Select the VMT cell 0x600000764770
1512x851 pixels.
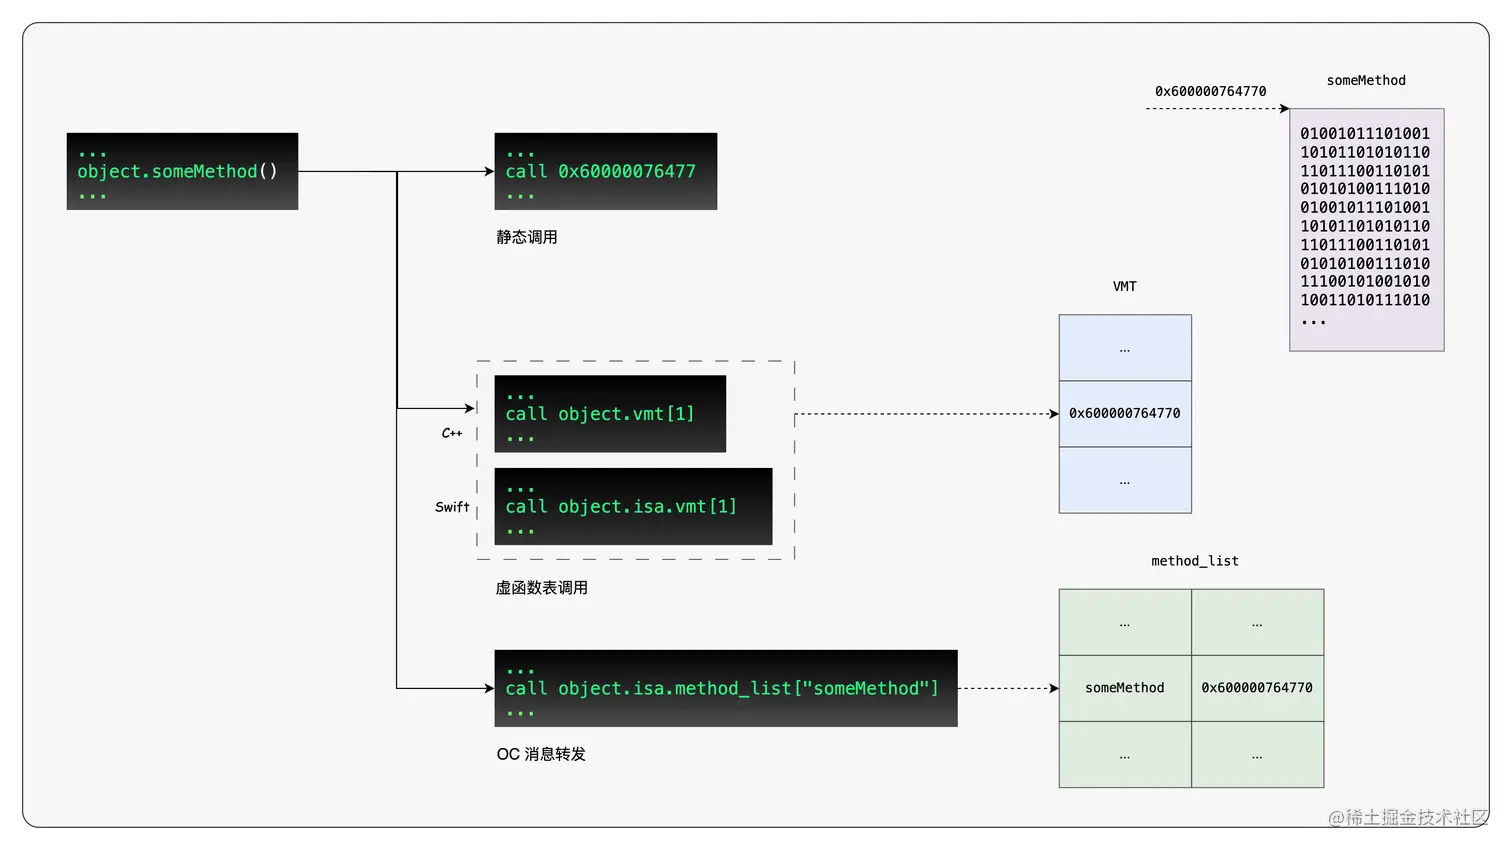click(1125, 414)
